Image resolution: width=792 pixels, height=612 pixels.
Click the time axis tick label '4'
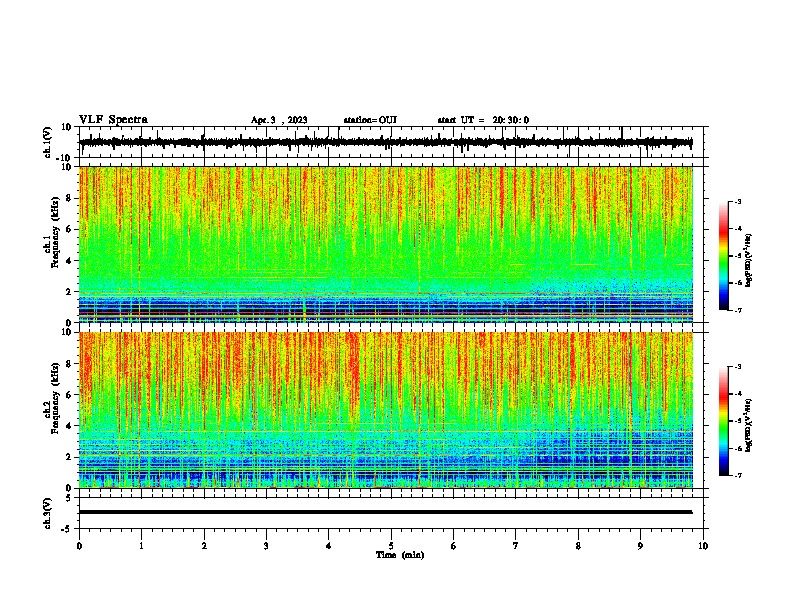[x=329, y=546]
